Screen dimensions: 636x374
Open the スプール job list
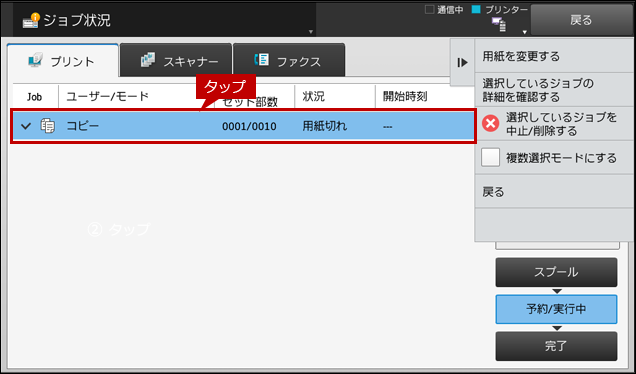point(556,272)
